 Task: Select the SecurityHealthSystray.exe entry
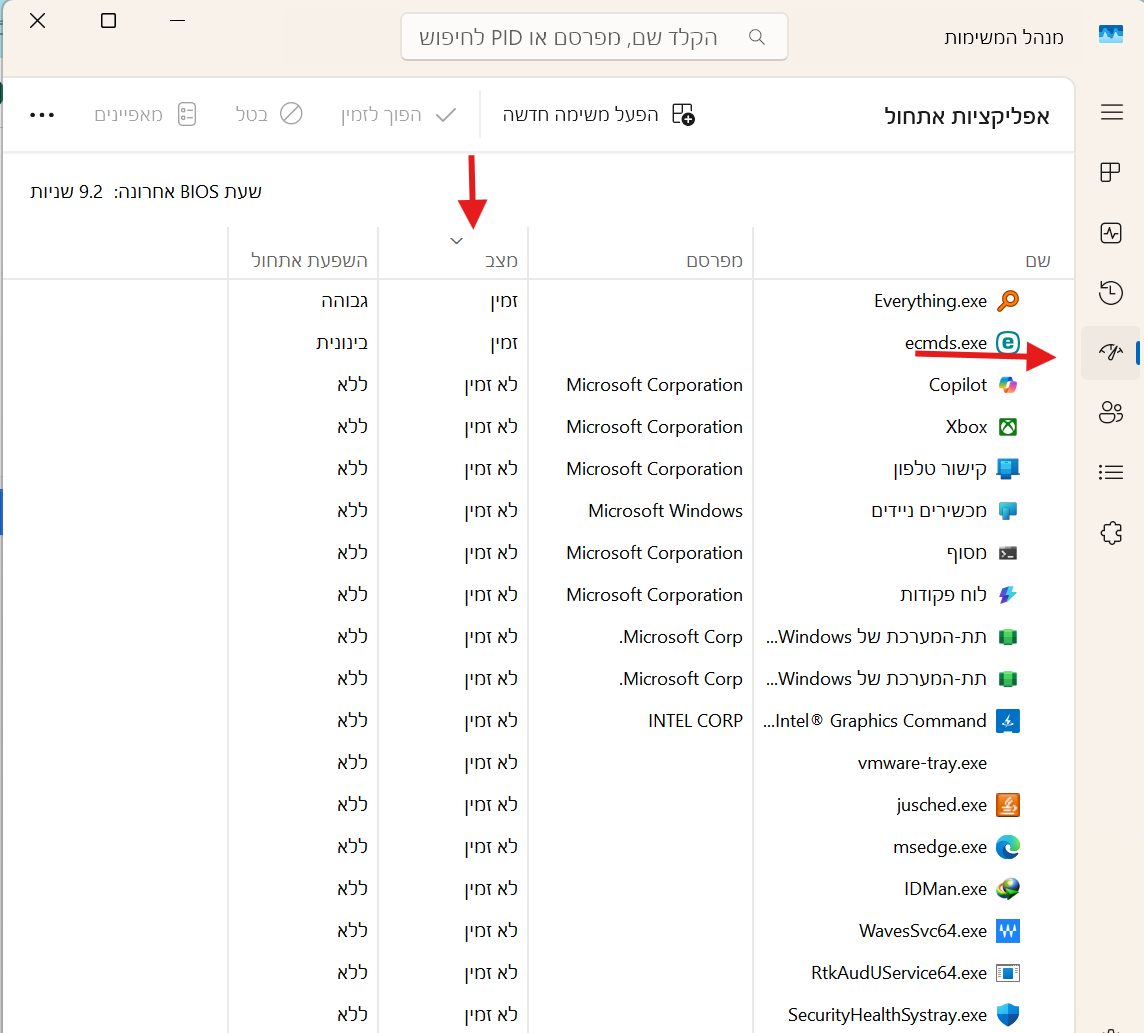[887, 1015]
